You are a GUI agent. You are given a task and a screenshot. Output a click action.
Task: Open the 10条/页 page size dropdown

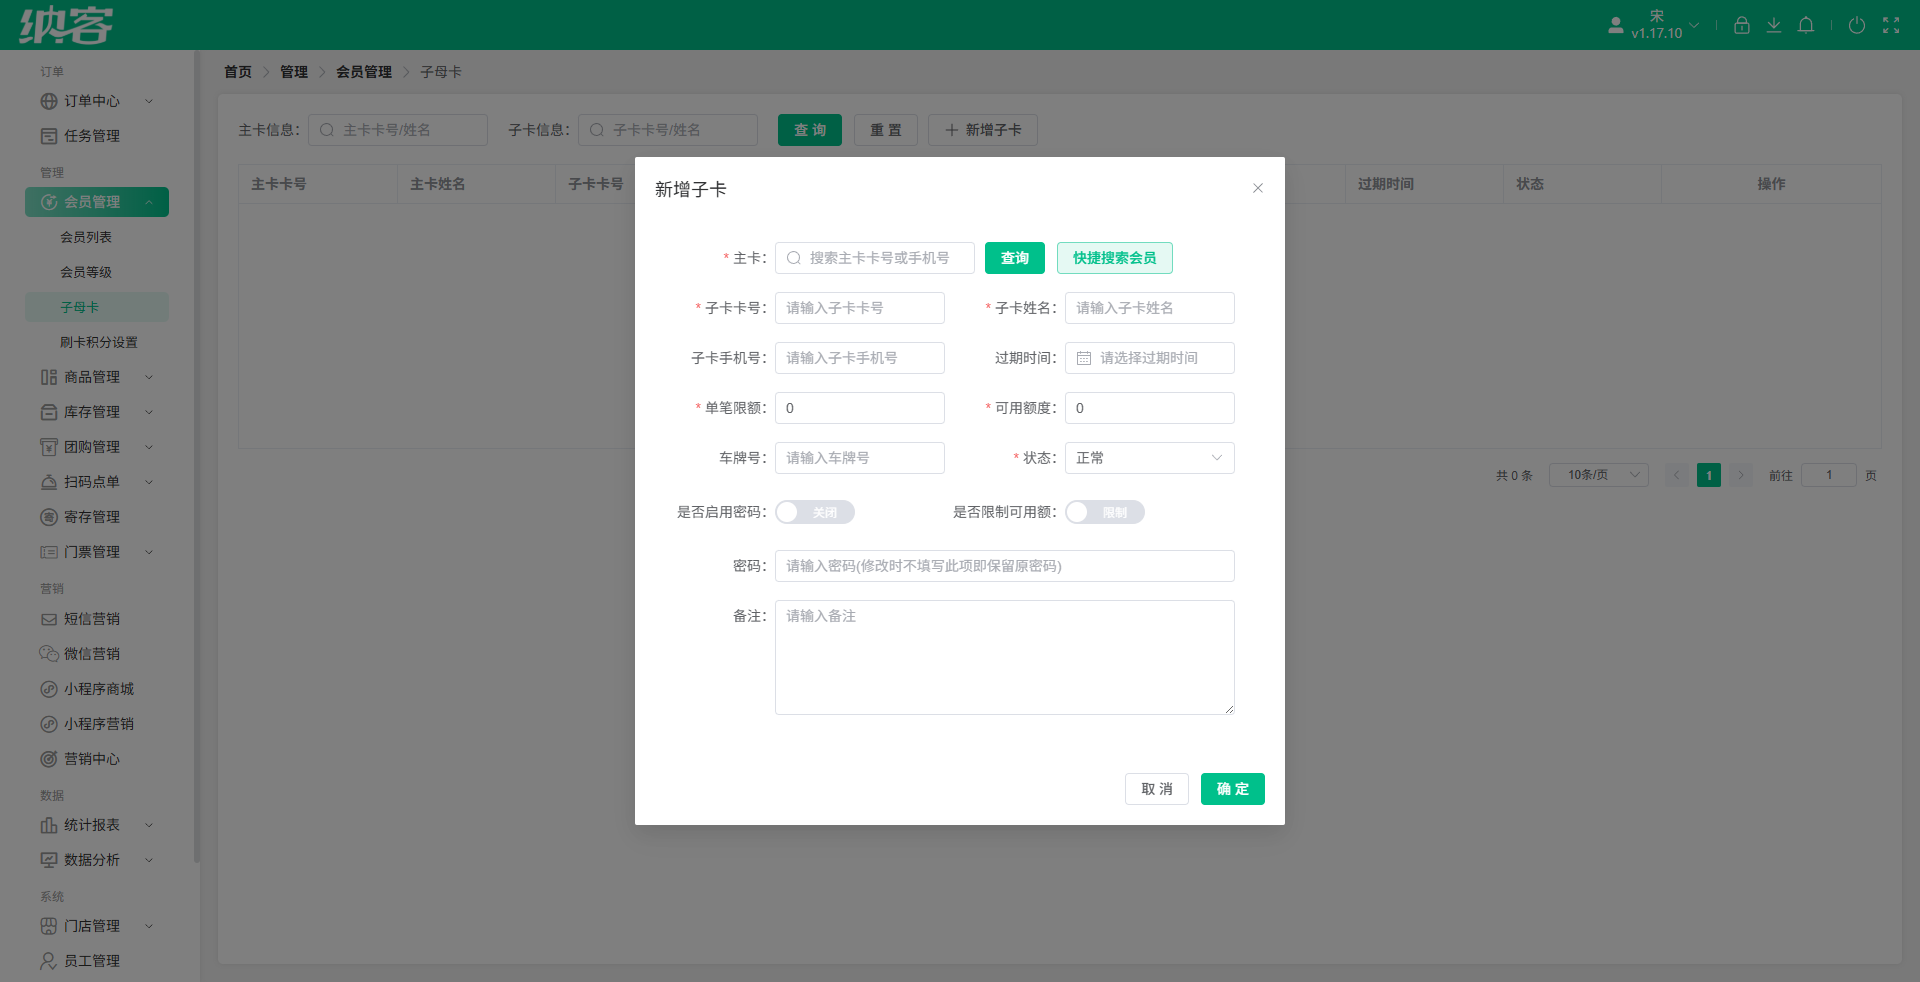click(x=1598, y=475)
